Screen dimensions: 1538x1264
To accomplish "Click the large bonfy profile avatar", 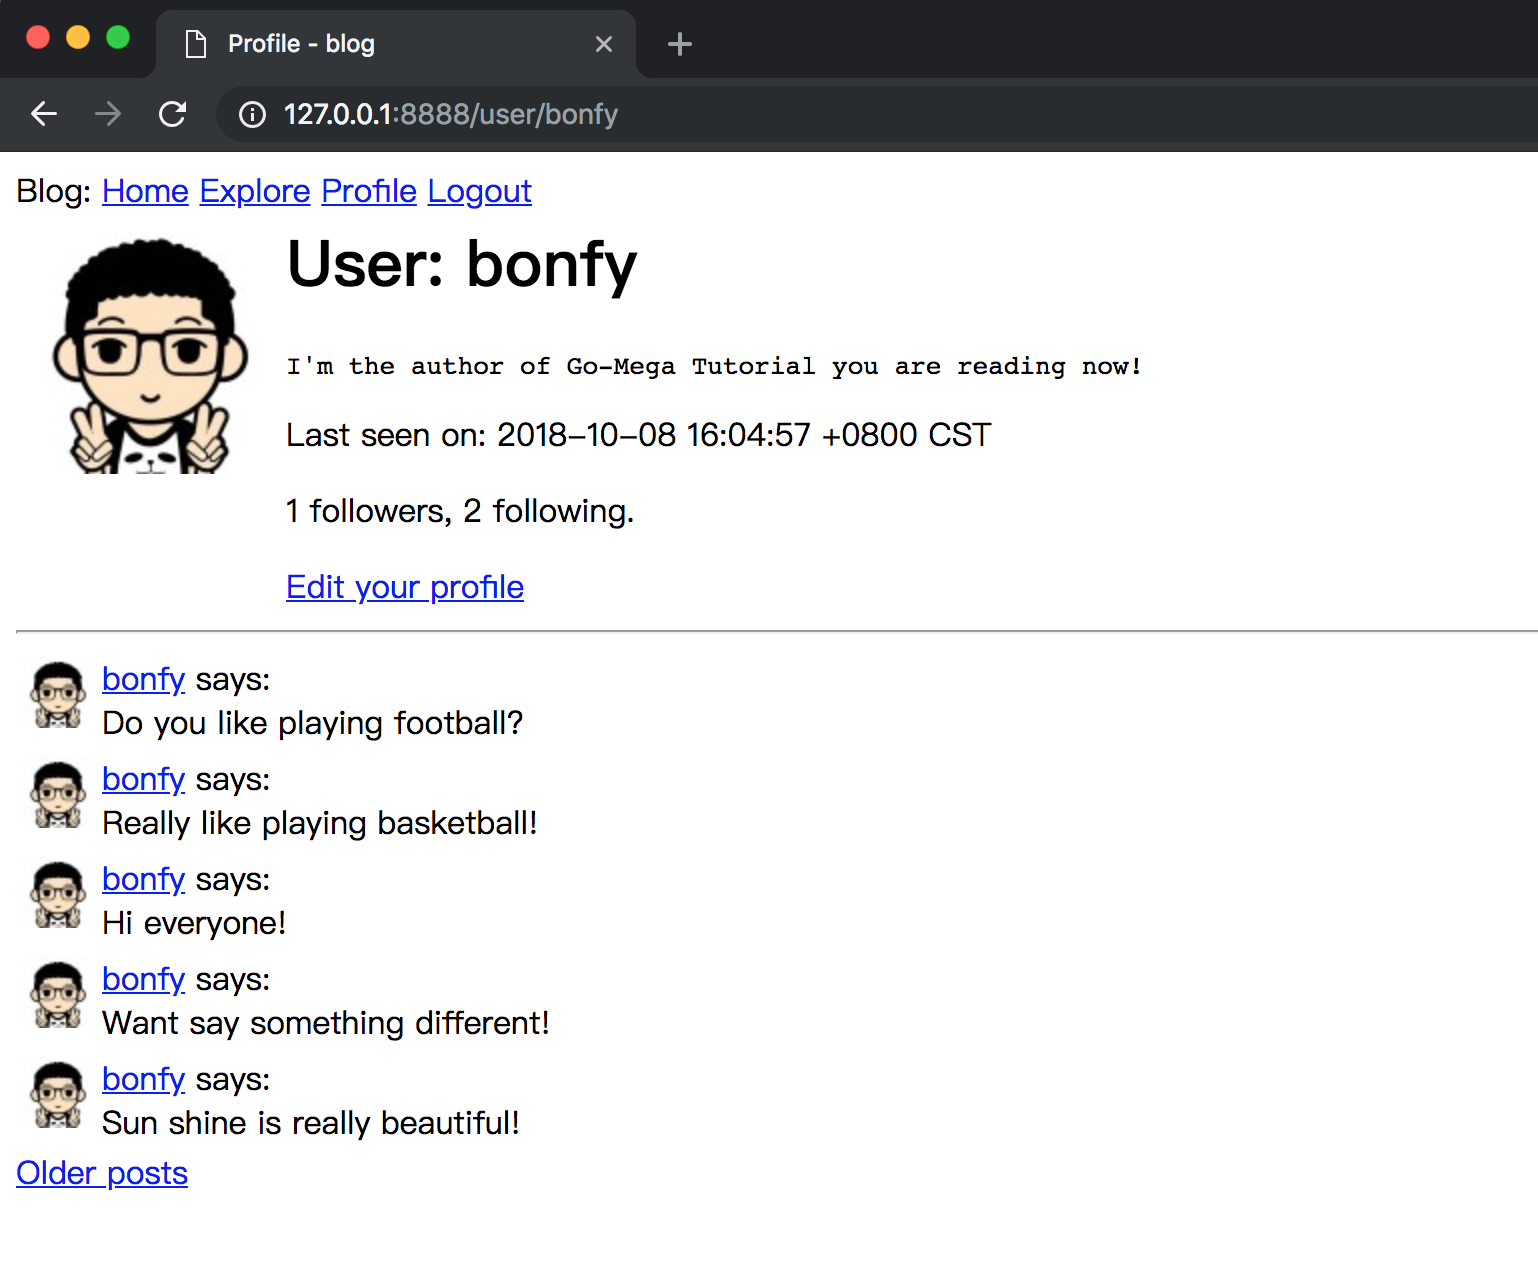I will coord(150,356).
